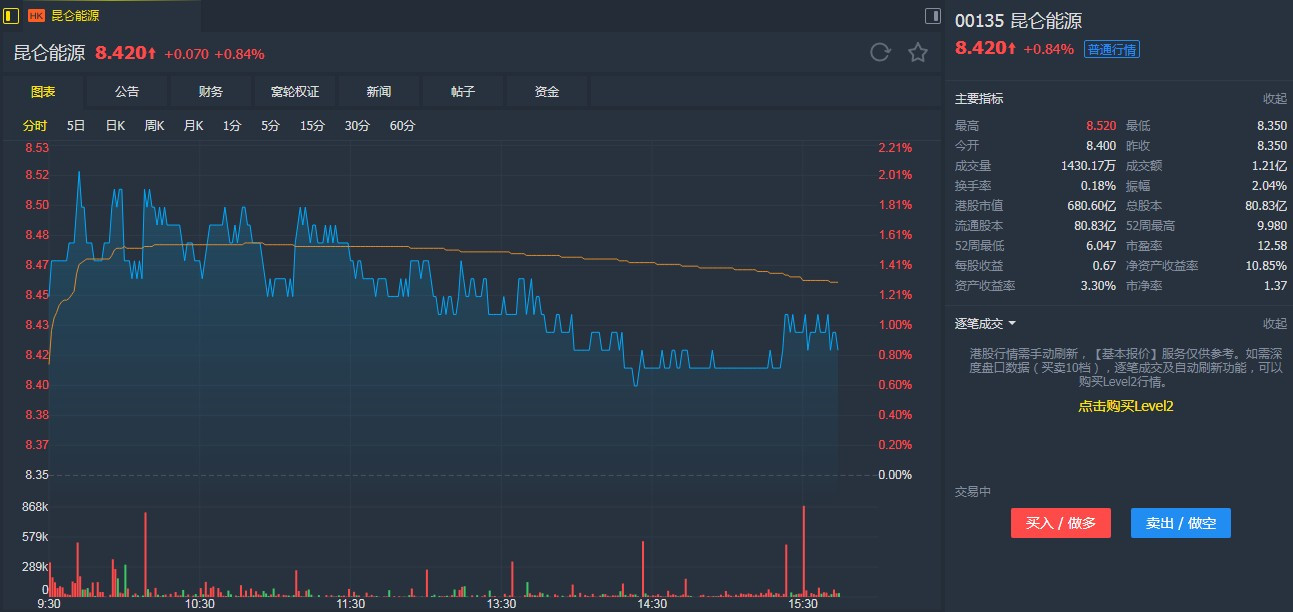Click the 买入 / 做多 button
Screen dimensions: 1293x612
coord(1061,523)
